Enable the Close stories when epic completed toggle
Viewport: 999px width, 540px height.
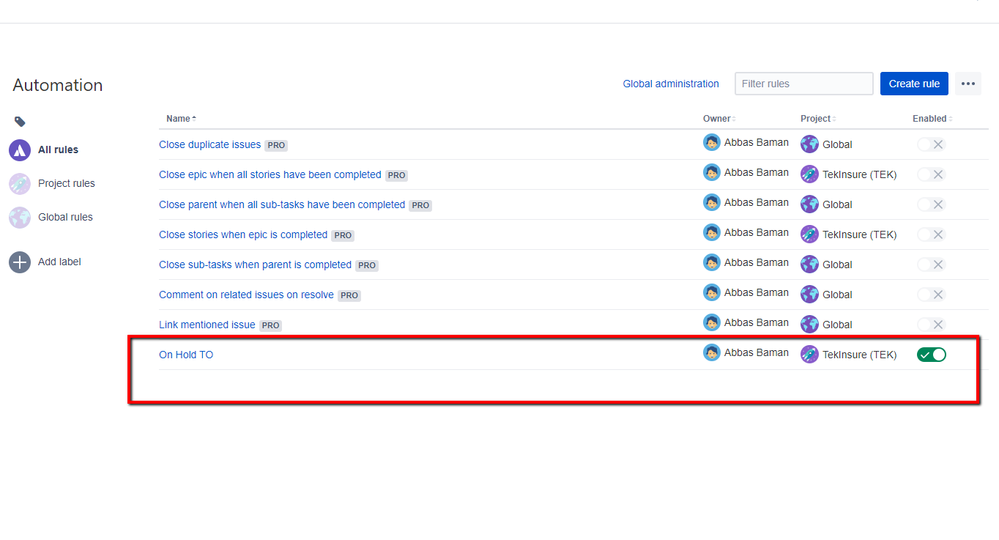(931, 234)
